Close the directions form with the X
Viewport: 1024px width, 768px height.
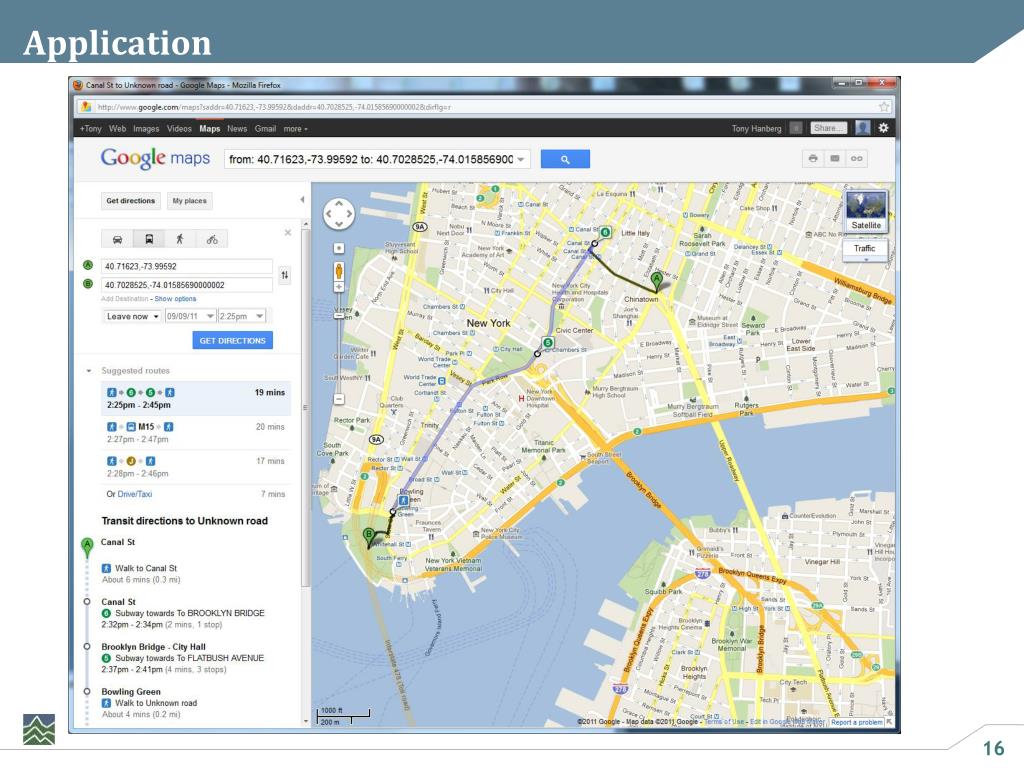tap(288, 232)
